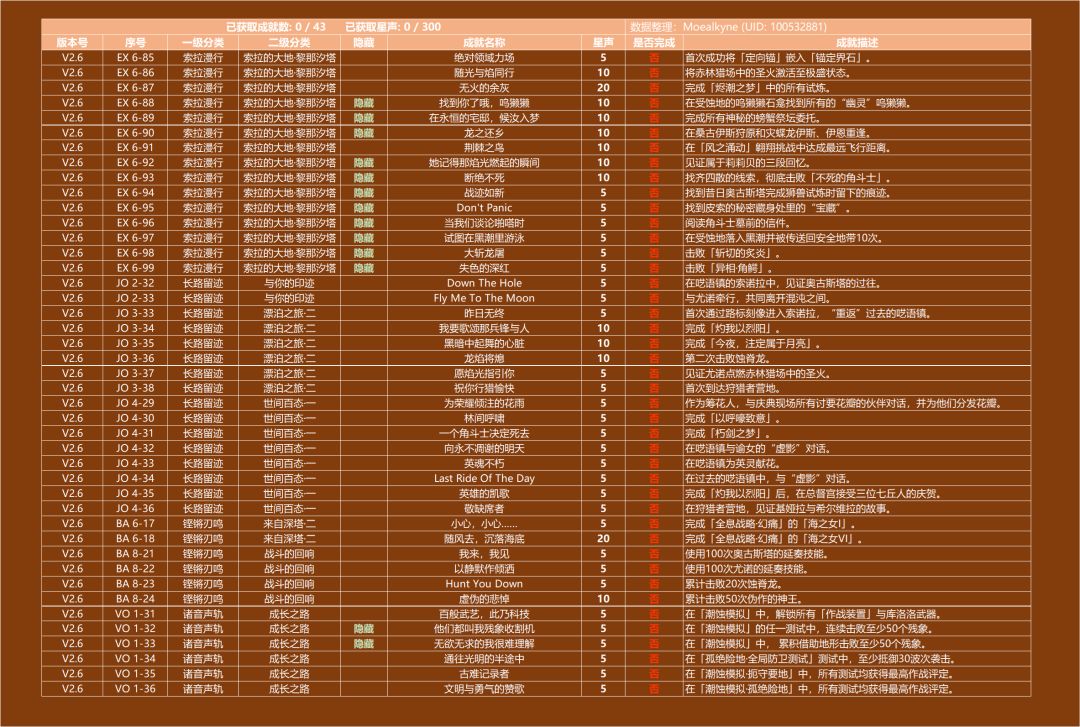Click the '隐藏' tag in the VO 1-32 row
The image size is (1080, 727).
pyautogui.click(x=364, y=629)
